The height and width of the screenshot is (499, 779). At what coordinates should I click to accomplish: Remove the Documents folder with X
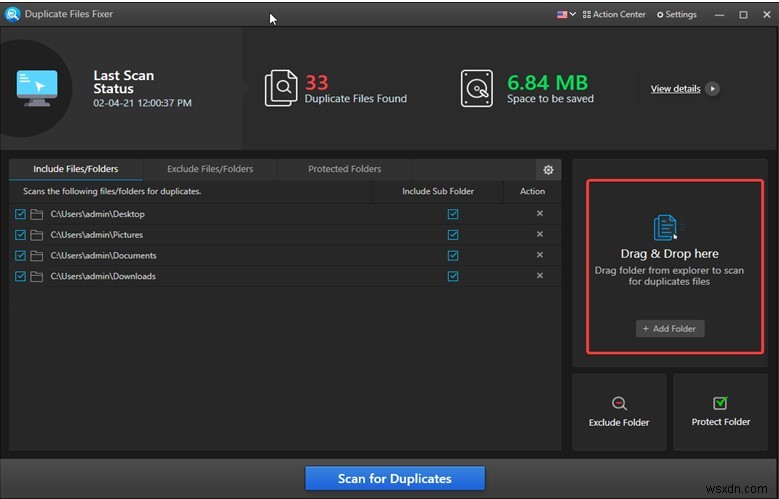tap(540, 255)
